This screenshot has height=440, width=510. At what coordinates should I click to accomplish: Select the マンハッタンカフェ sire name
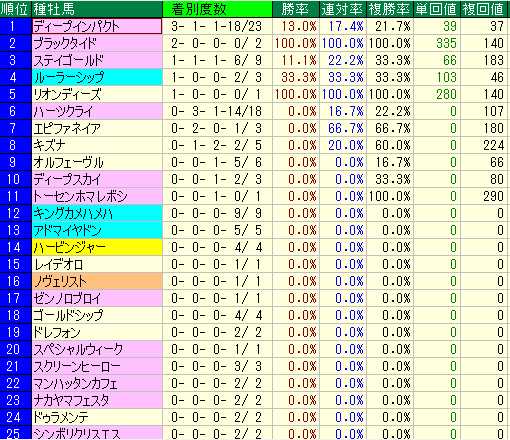tap(97, 383)
